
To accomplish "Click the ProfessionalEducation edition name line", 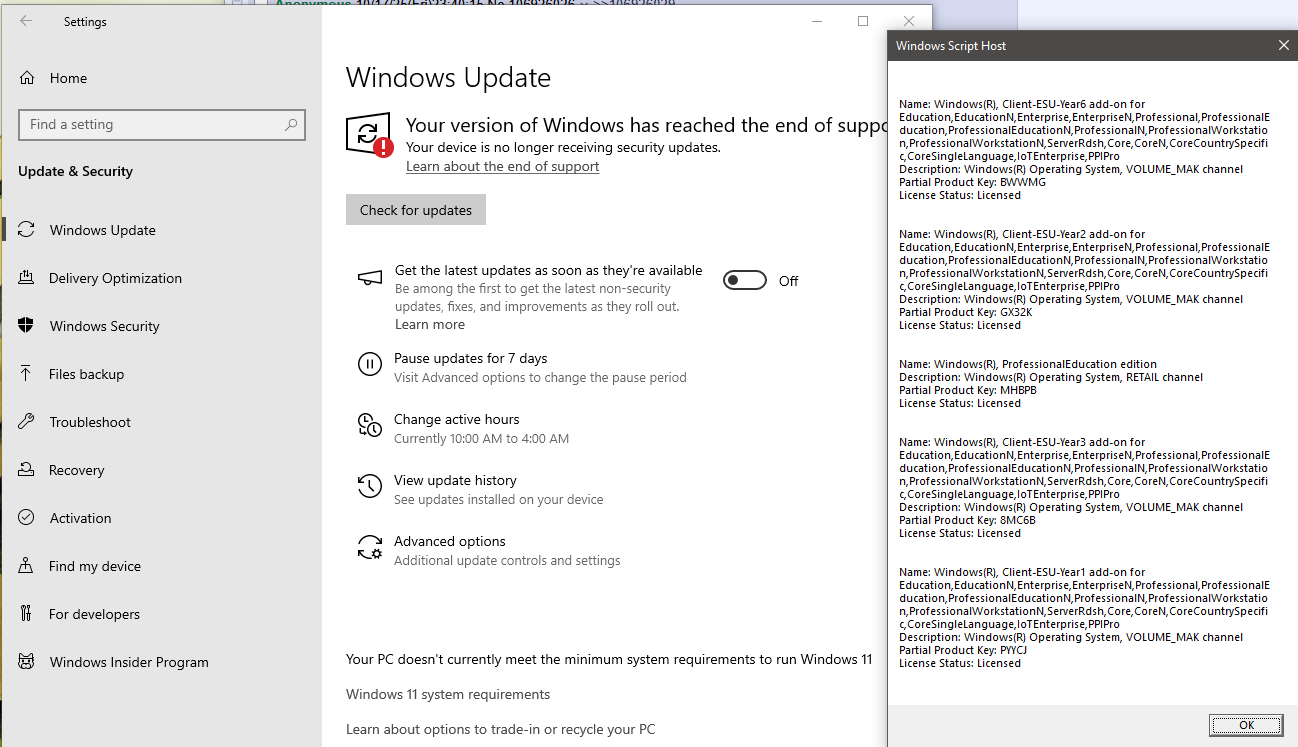I will click(x=1028, y=364).
